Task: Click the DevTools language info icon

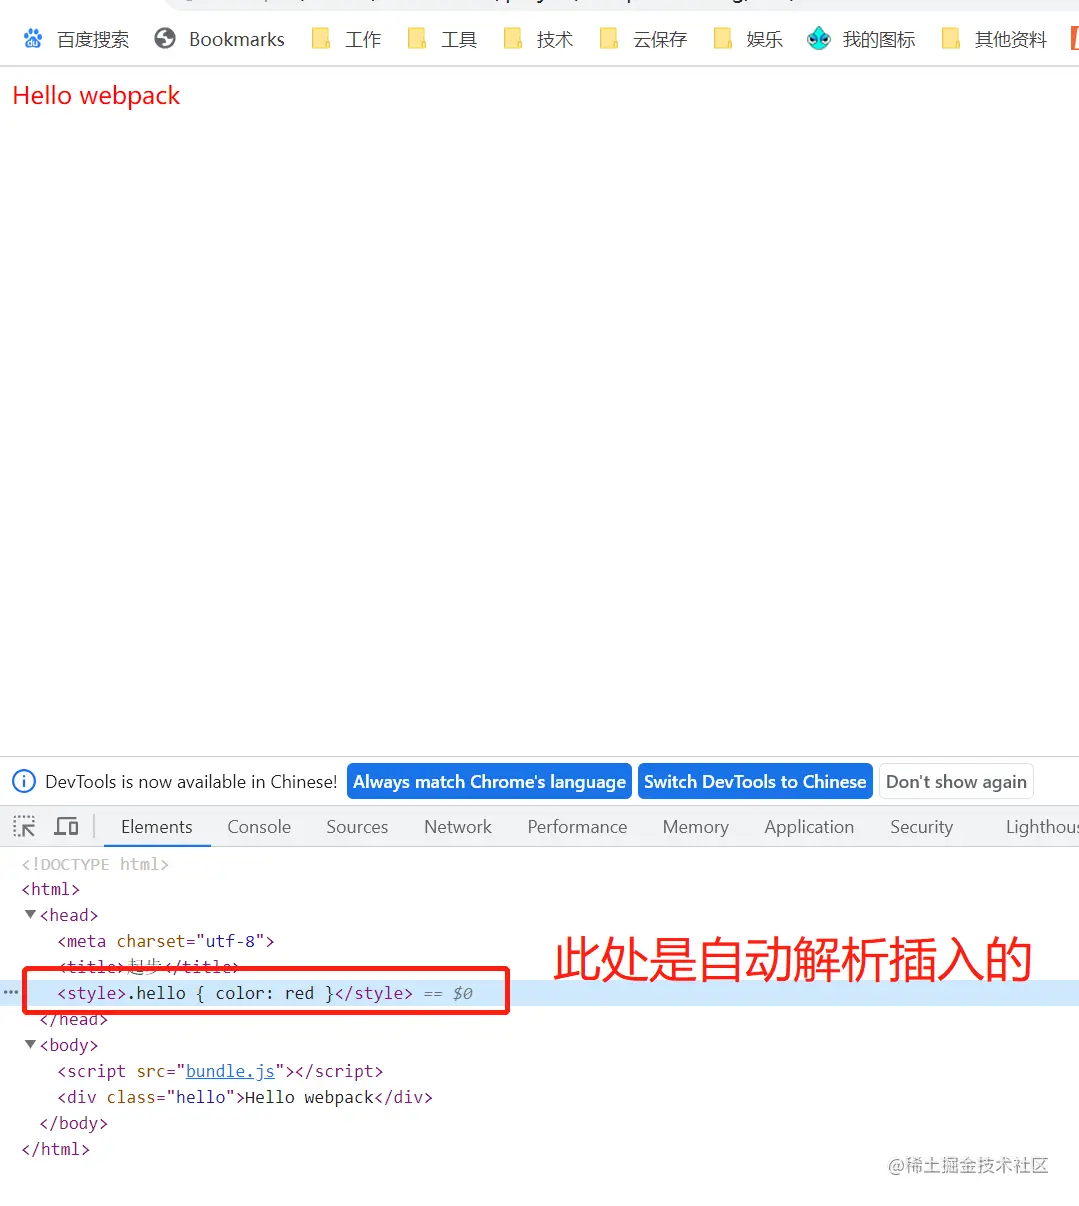Action: (x=24, y=782)
